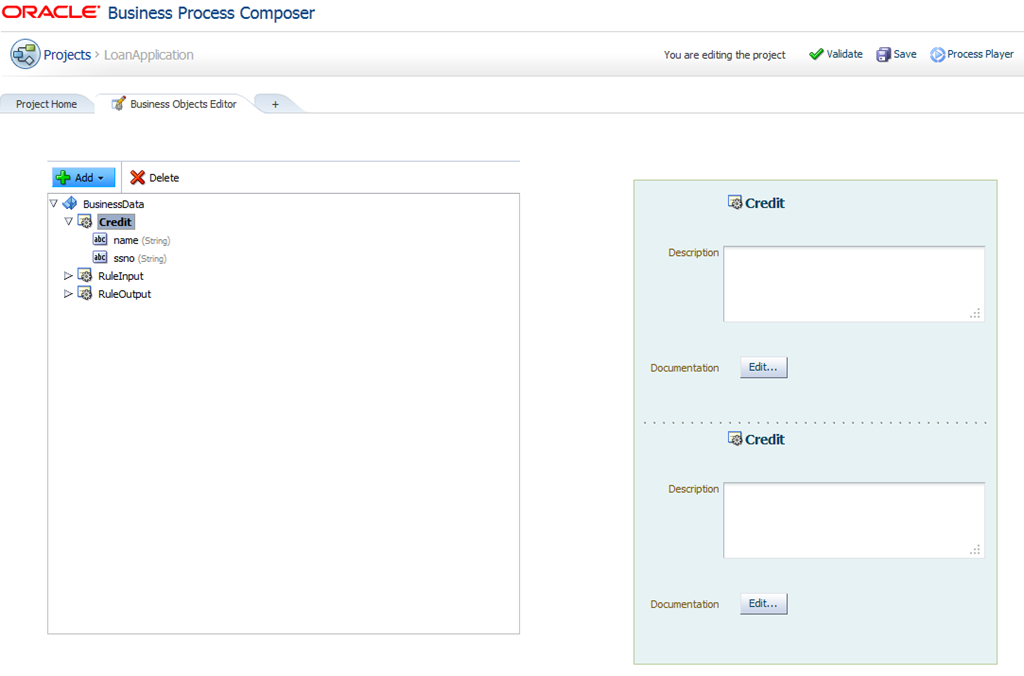Click the red Delete X icon
Image resolution: width=1024 pixels, height=676 pixels.
(x=138, y=178)
